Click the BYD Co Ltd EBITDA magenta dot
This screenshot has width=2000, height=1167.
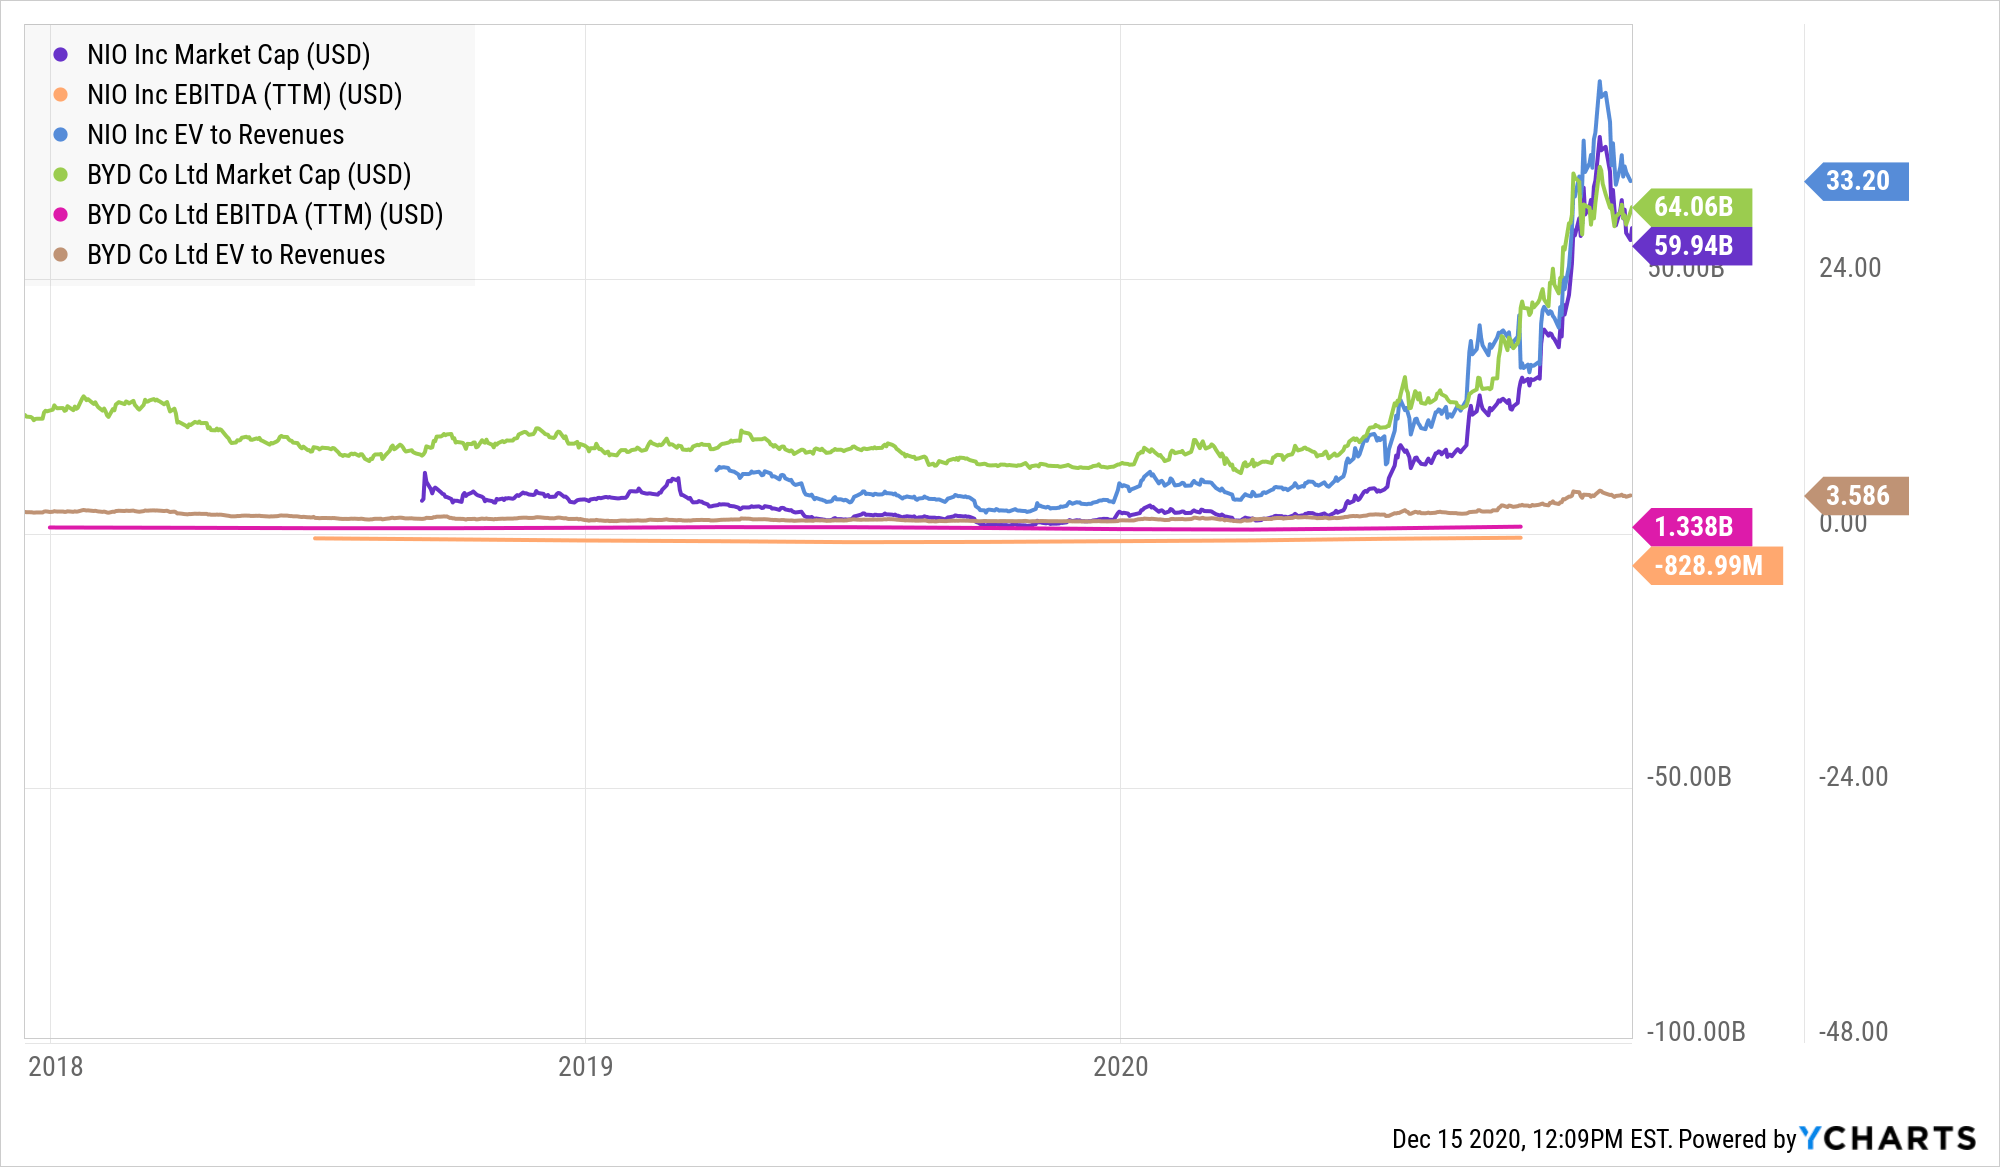pos(61,215)
